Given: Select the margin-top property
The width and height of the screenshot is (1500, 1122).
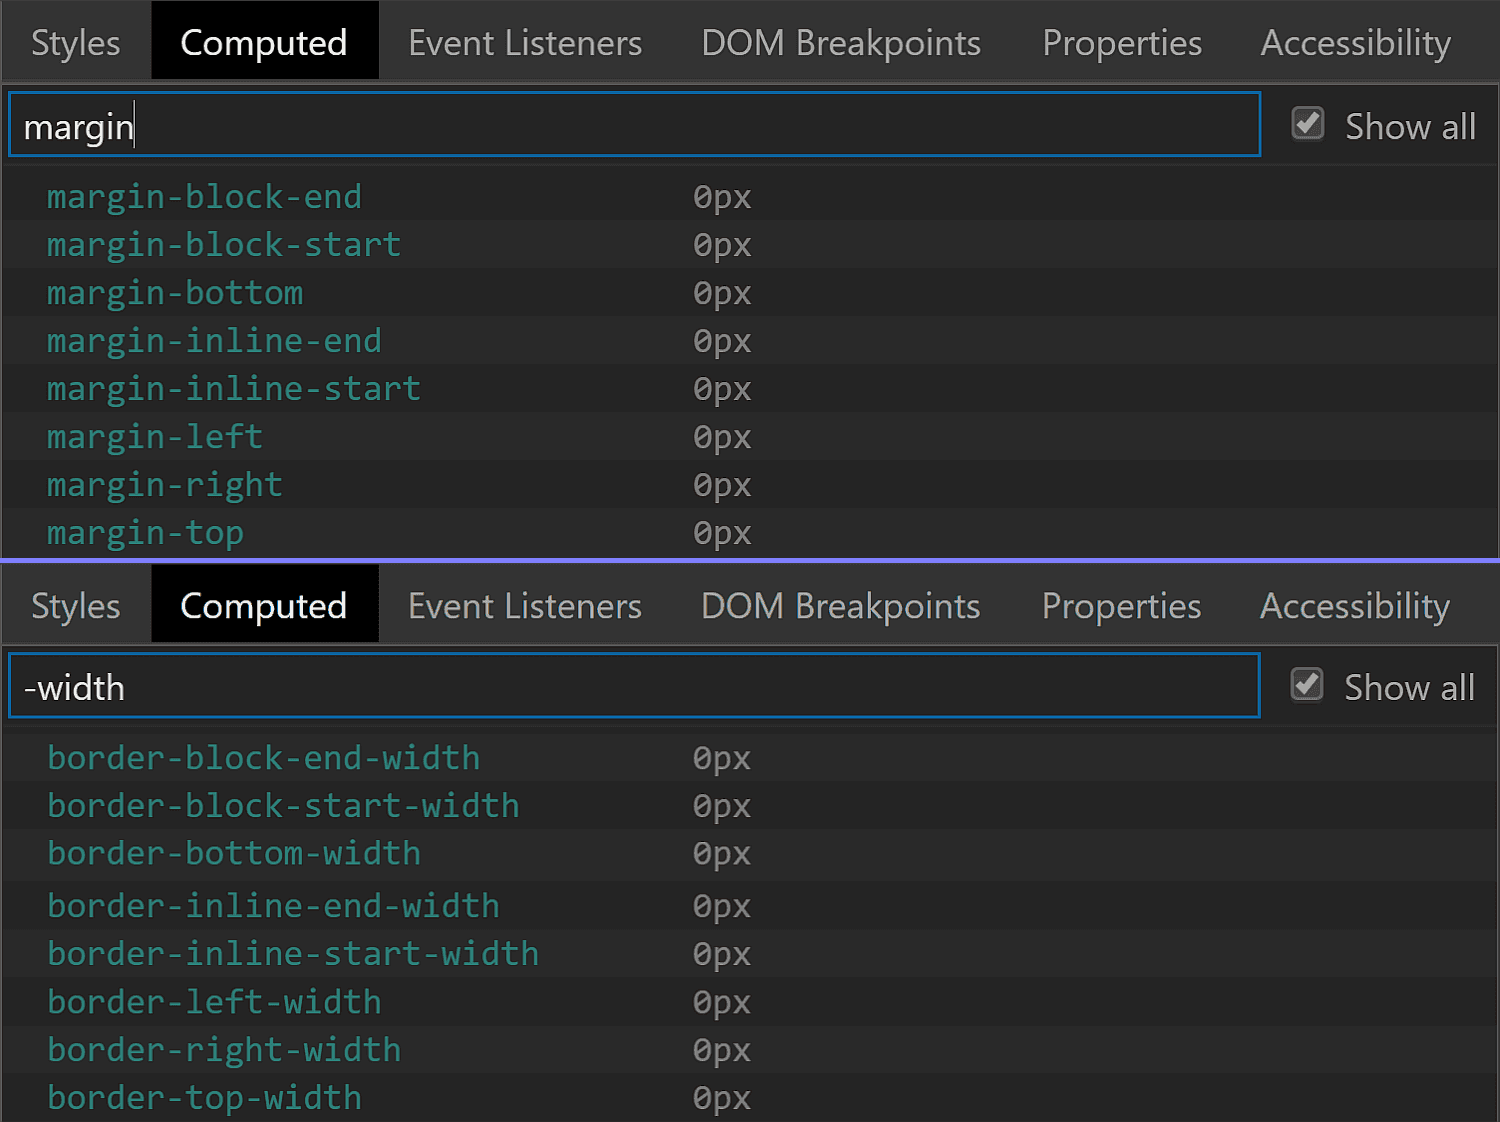Looking at the screenshot, I should click(x=145, y=533).
